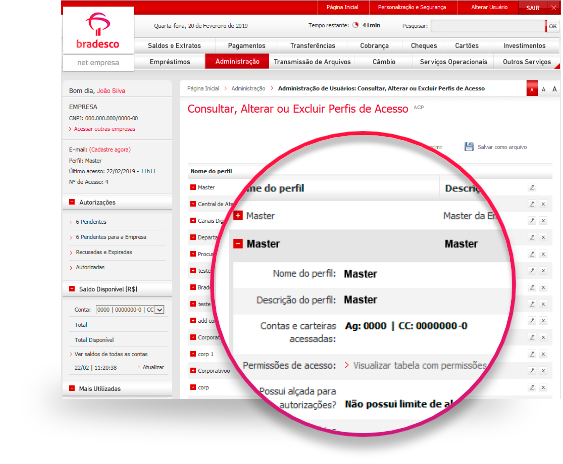The height and width of the screenshot is (464, 563).
Task: Toggle the Mais Utilizadas section
Action: coord(72,388)
